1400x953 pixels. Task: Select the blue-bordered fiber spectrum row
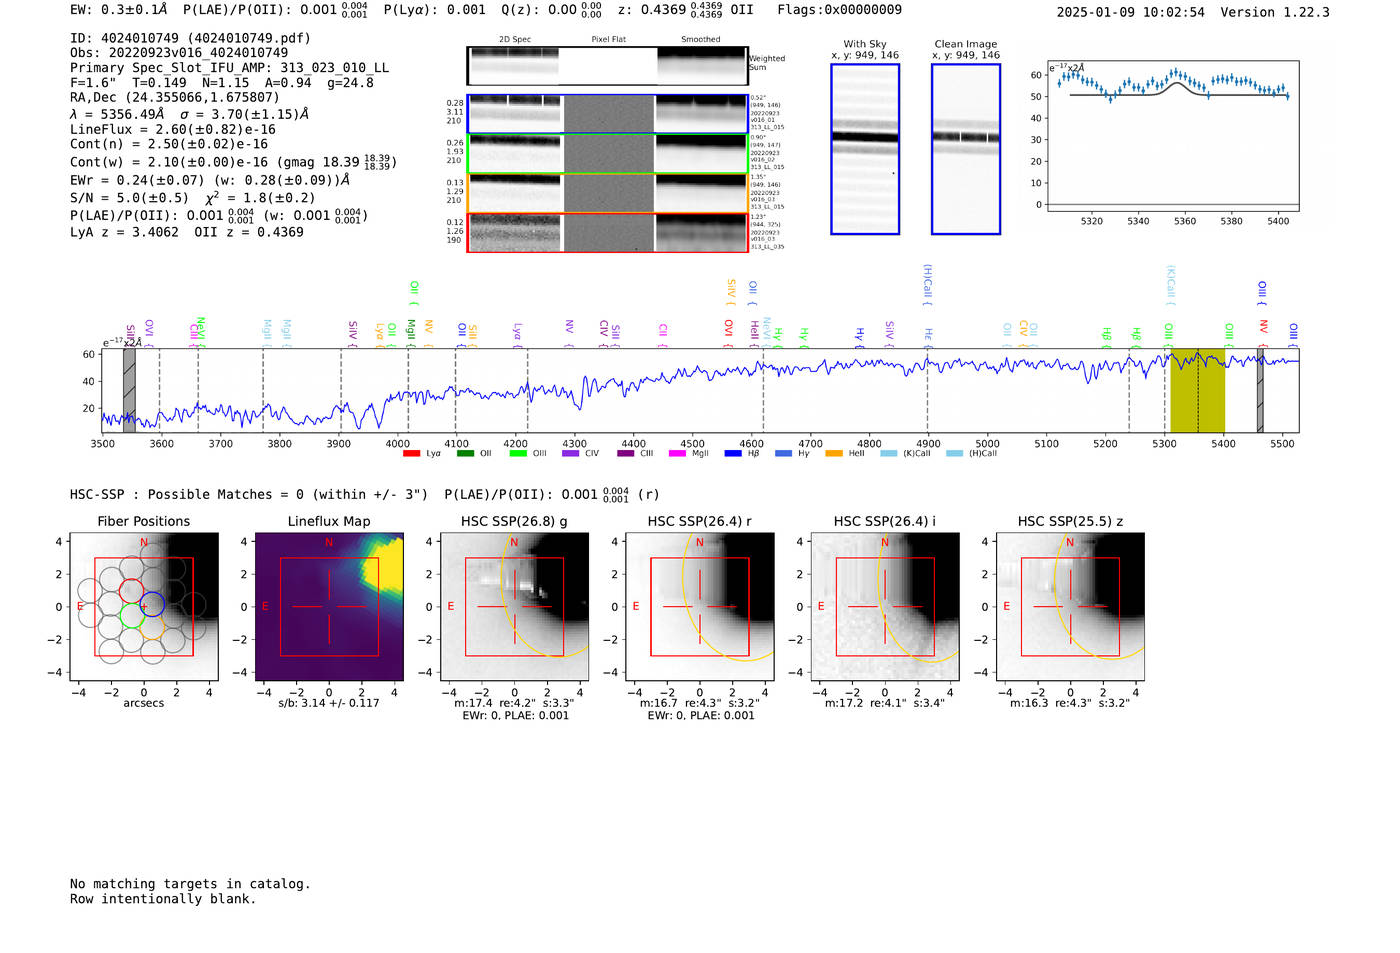coord(607,114)
